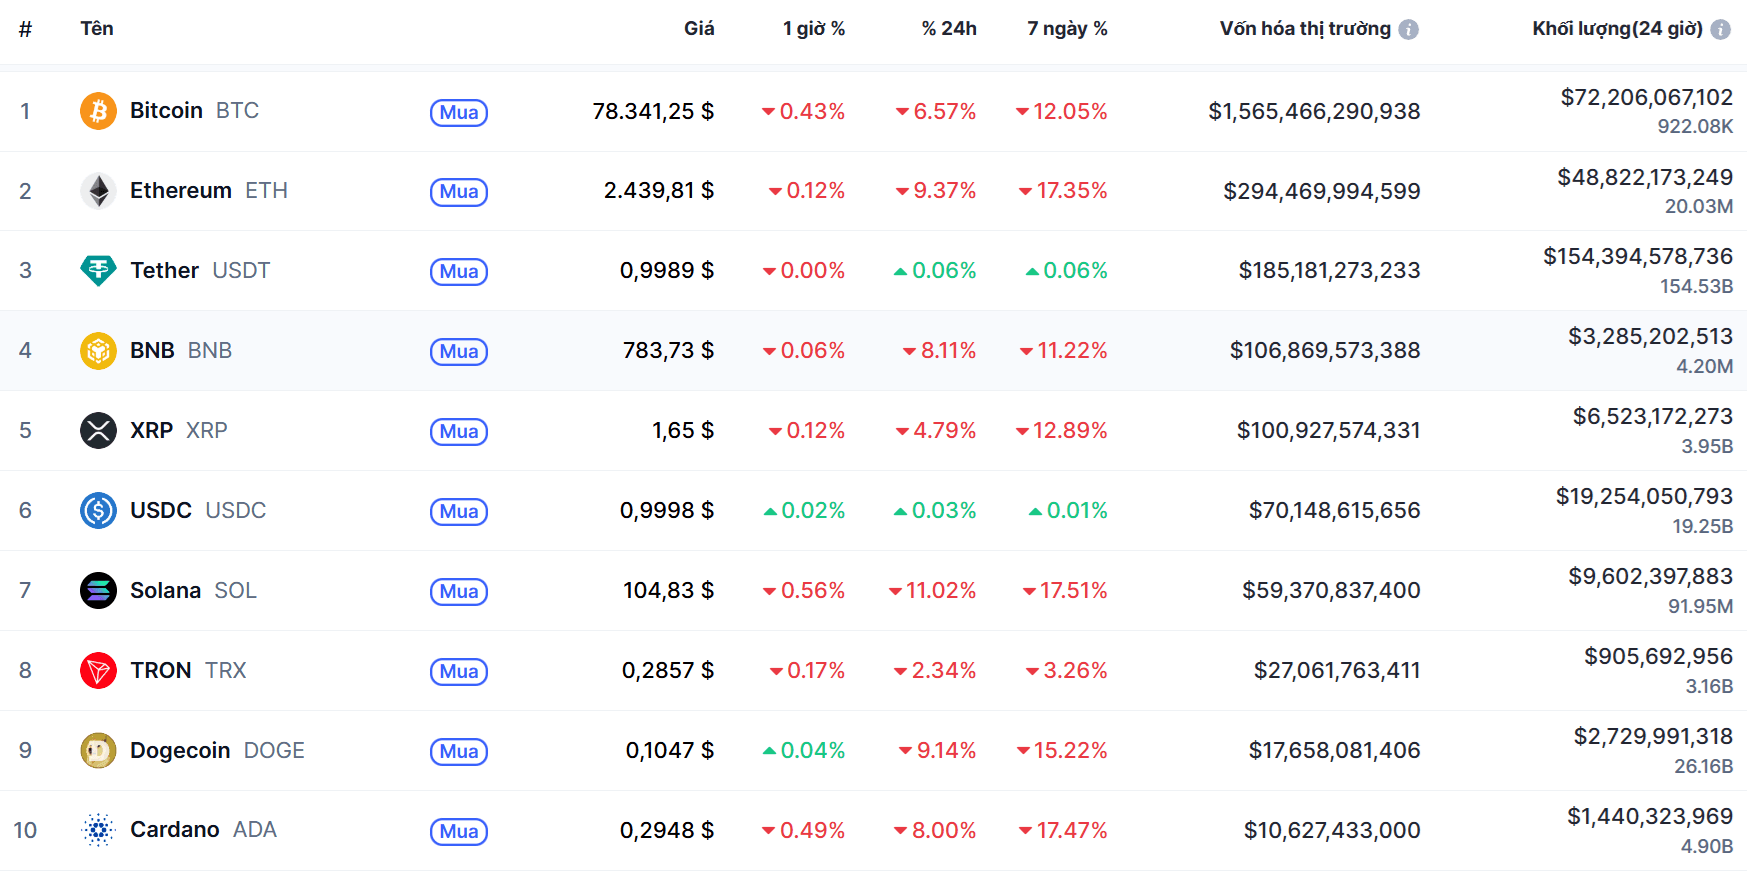Screen dimensions: 1747x881
Task: Open the Cardano ADA name link
Action: [x=203, y=830]
